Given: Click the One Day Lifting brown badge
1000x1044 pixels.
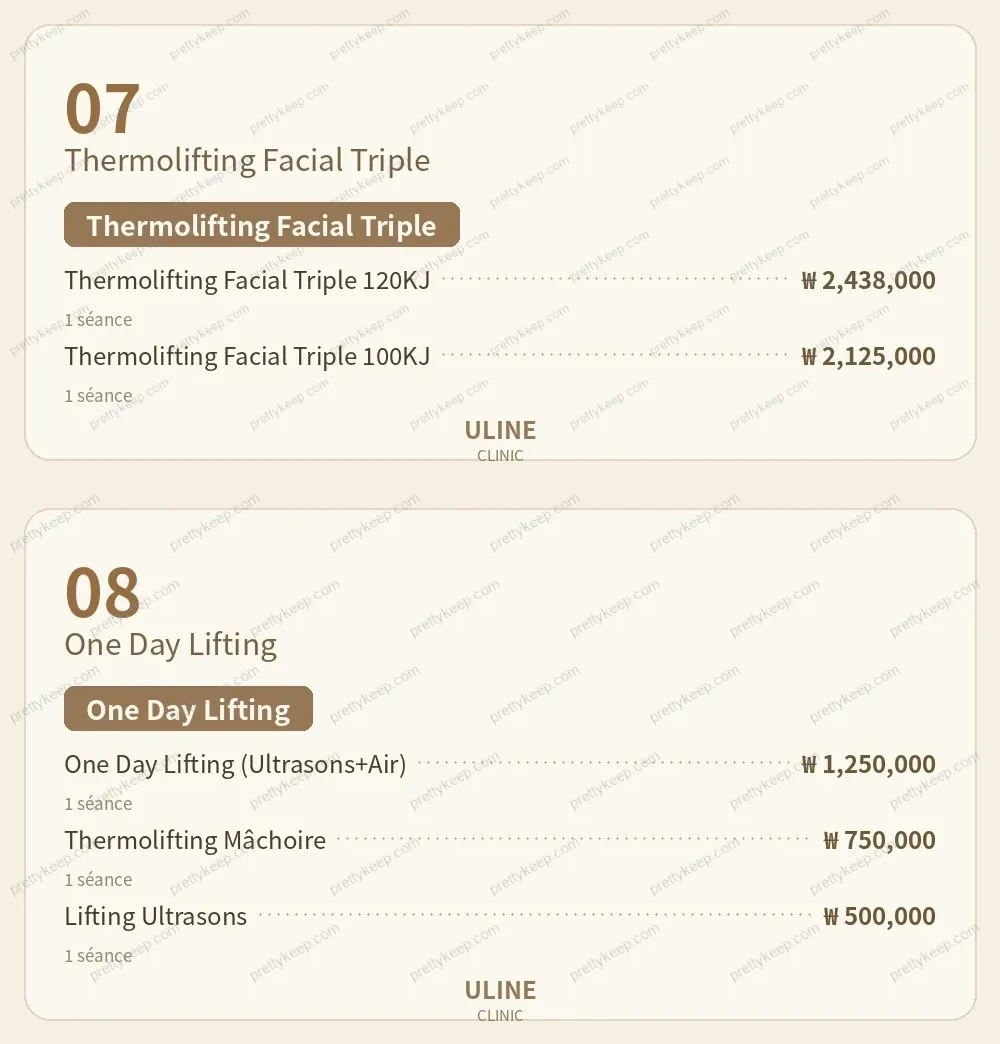Looking at the screenshot, I should click(188, 708).
